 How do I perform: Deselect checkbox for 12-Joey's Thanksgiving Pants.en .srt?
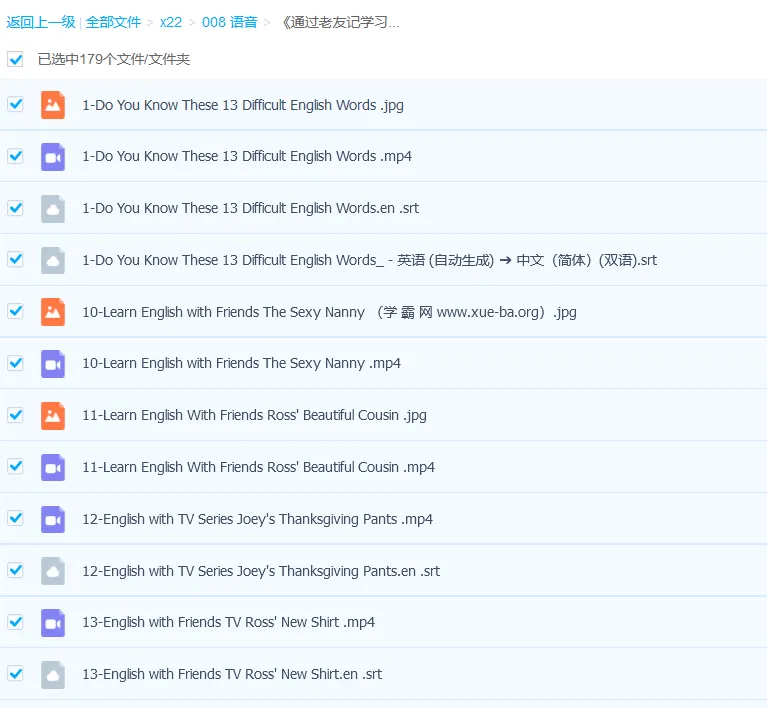point(15,570)
